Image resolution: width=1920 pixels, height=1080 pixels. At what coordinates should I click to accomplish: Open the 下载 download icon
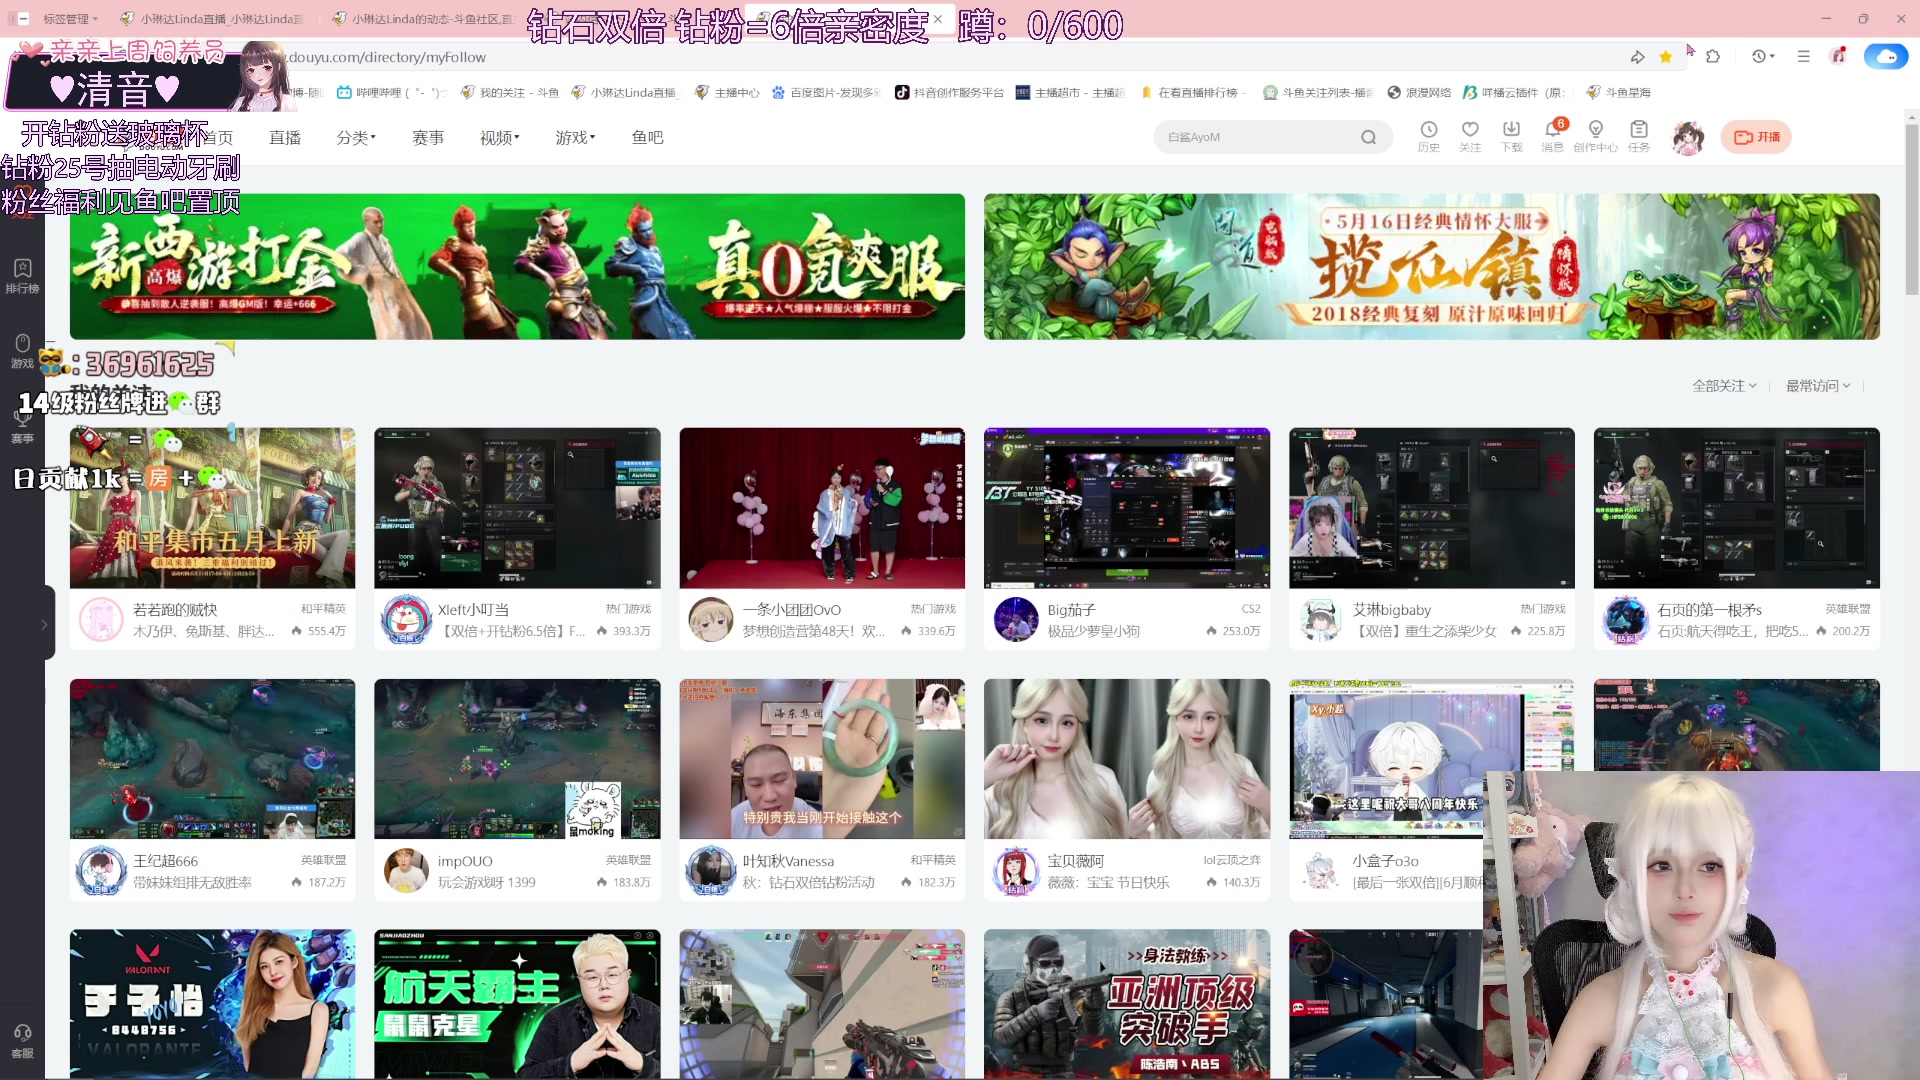tap(1511, 136)
